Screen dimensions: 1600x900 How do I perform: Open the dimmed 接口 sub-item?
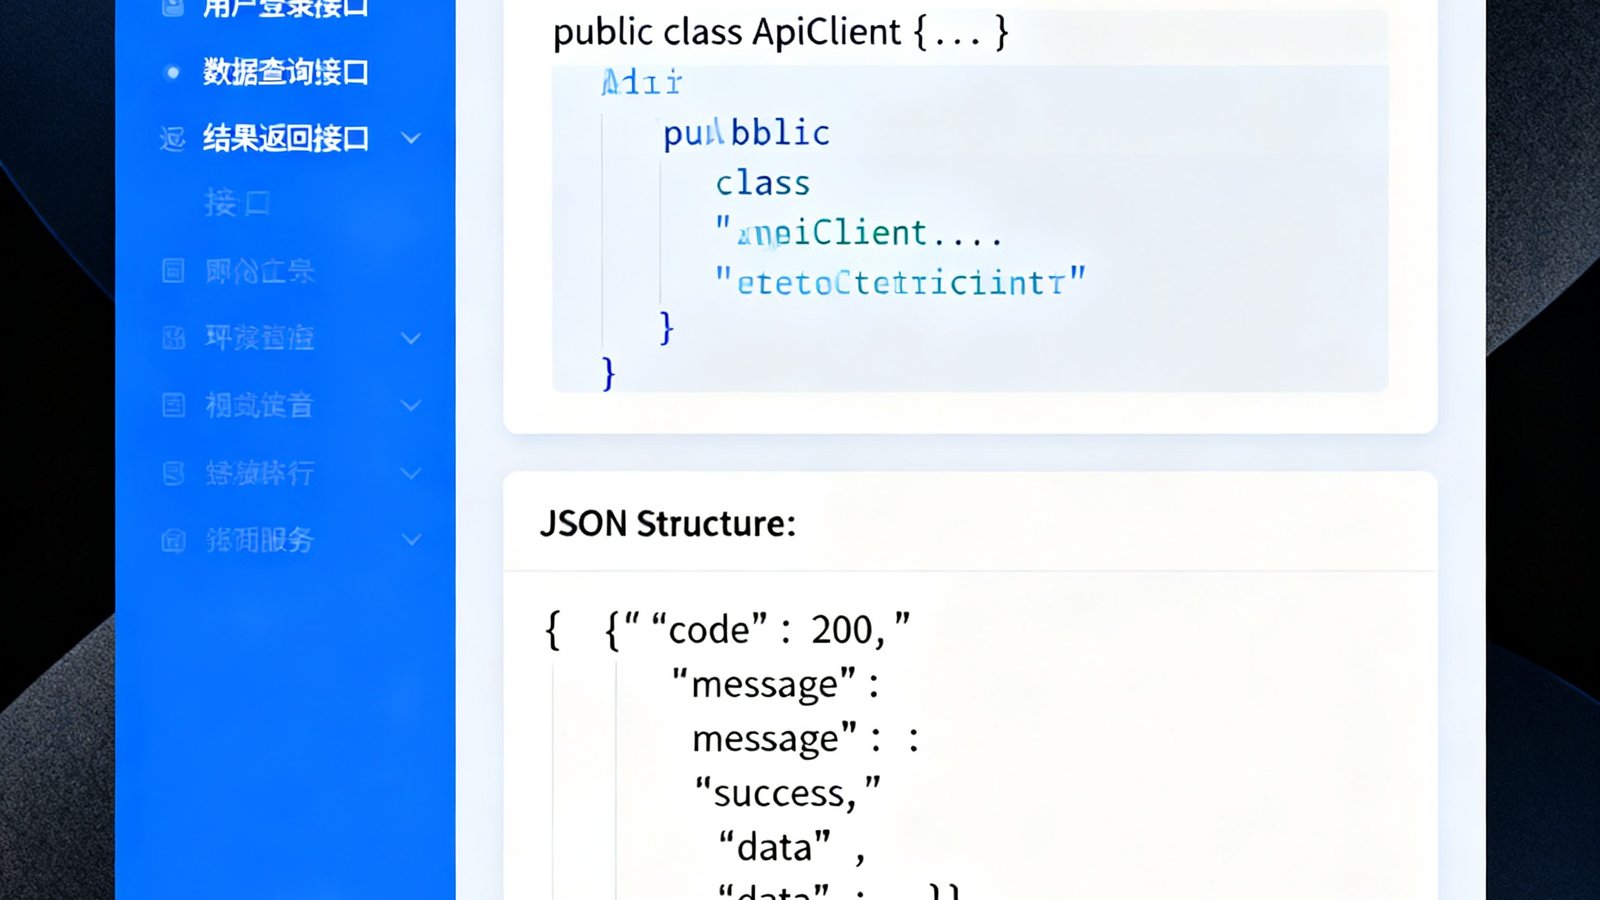click(x=237, y=203)
